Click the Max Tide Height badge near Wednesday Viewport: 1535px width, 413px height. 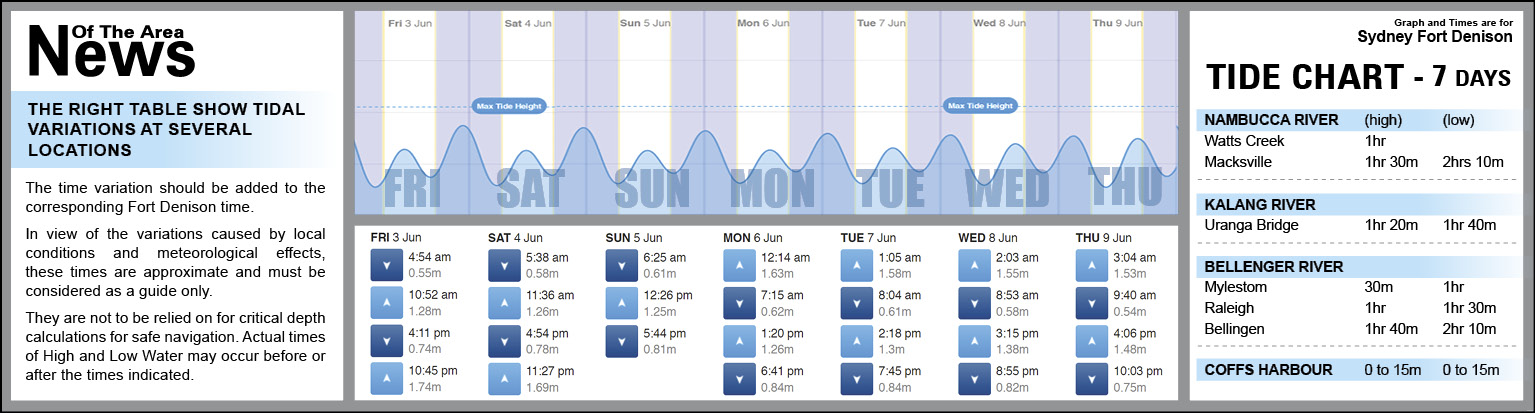coord(980,105)
